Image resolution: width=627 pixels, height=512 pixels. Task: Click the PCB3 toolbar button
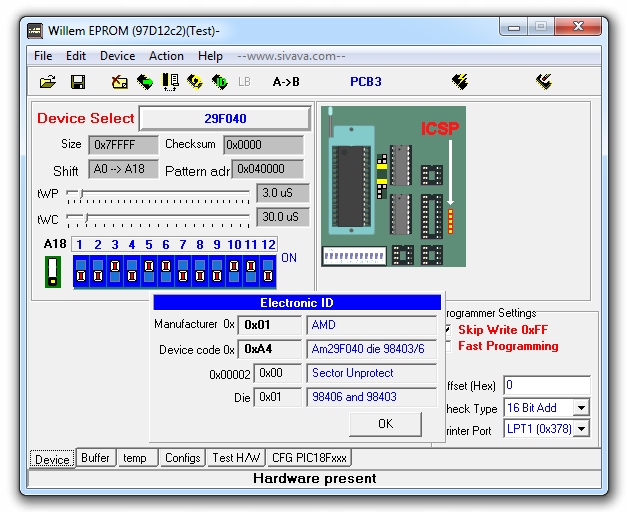coord(366,82)
